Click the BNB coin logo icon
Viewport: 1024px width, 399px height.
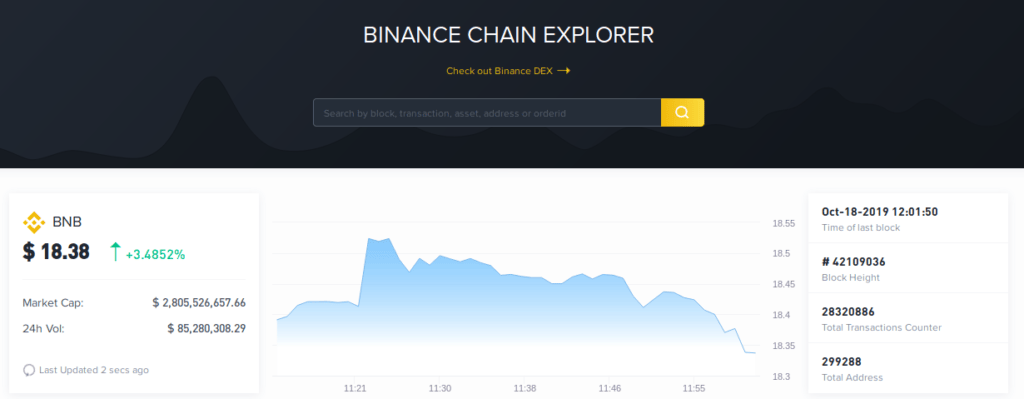[34, 222]
